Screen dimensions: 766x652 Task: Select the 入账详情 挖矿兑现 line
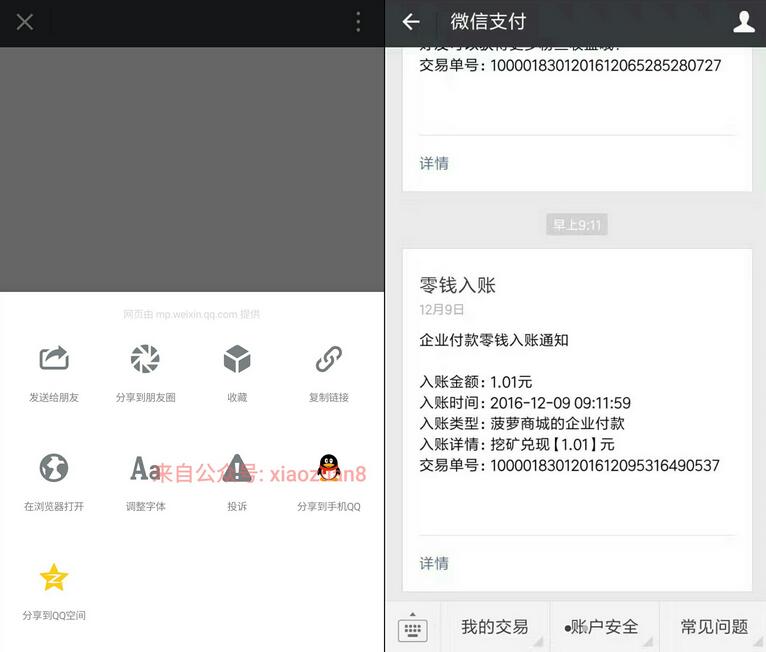[x=516, y=444]
